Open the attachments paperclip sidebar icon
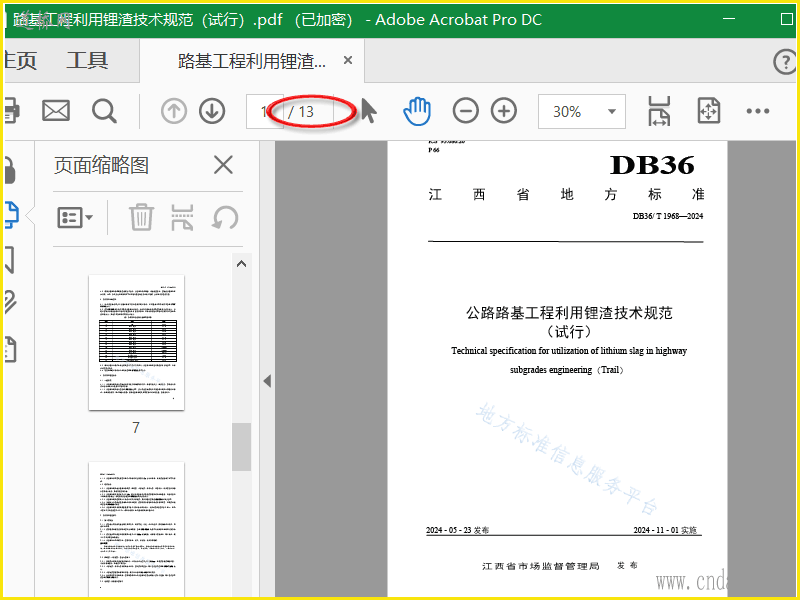The height and width of the screenshot is (600, 800). 10,302
